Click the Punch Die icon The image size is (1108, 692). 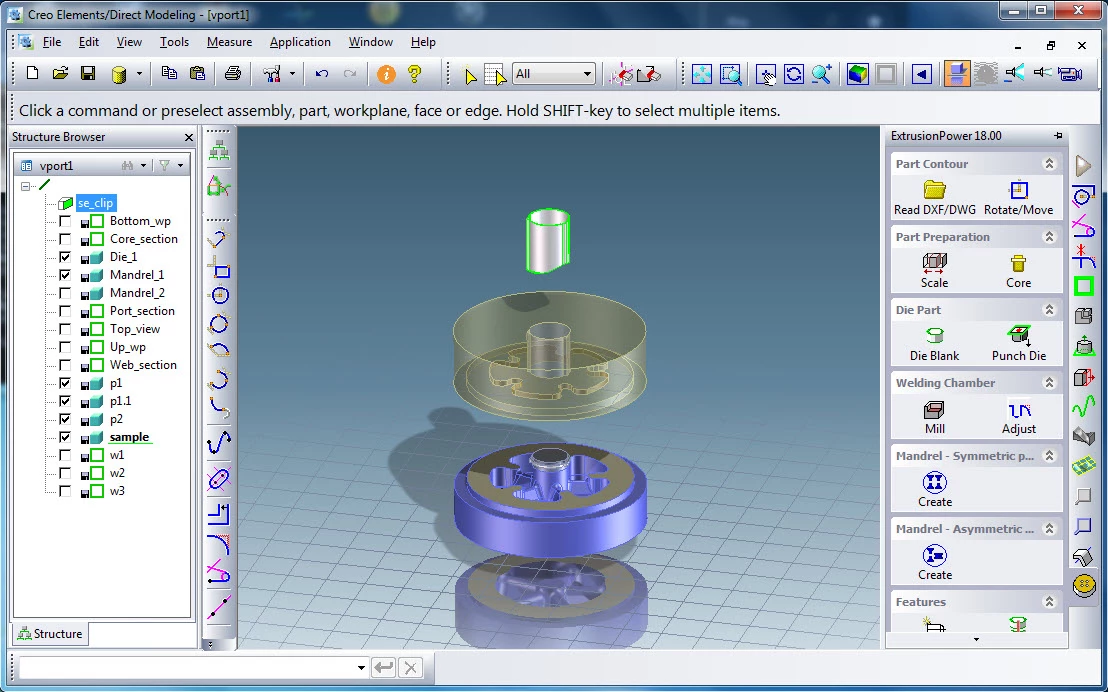(1018, 336)
